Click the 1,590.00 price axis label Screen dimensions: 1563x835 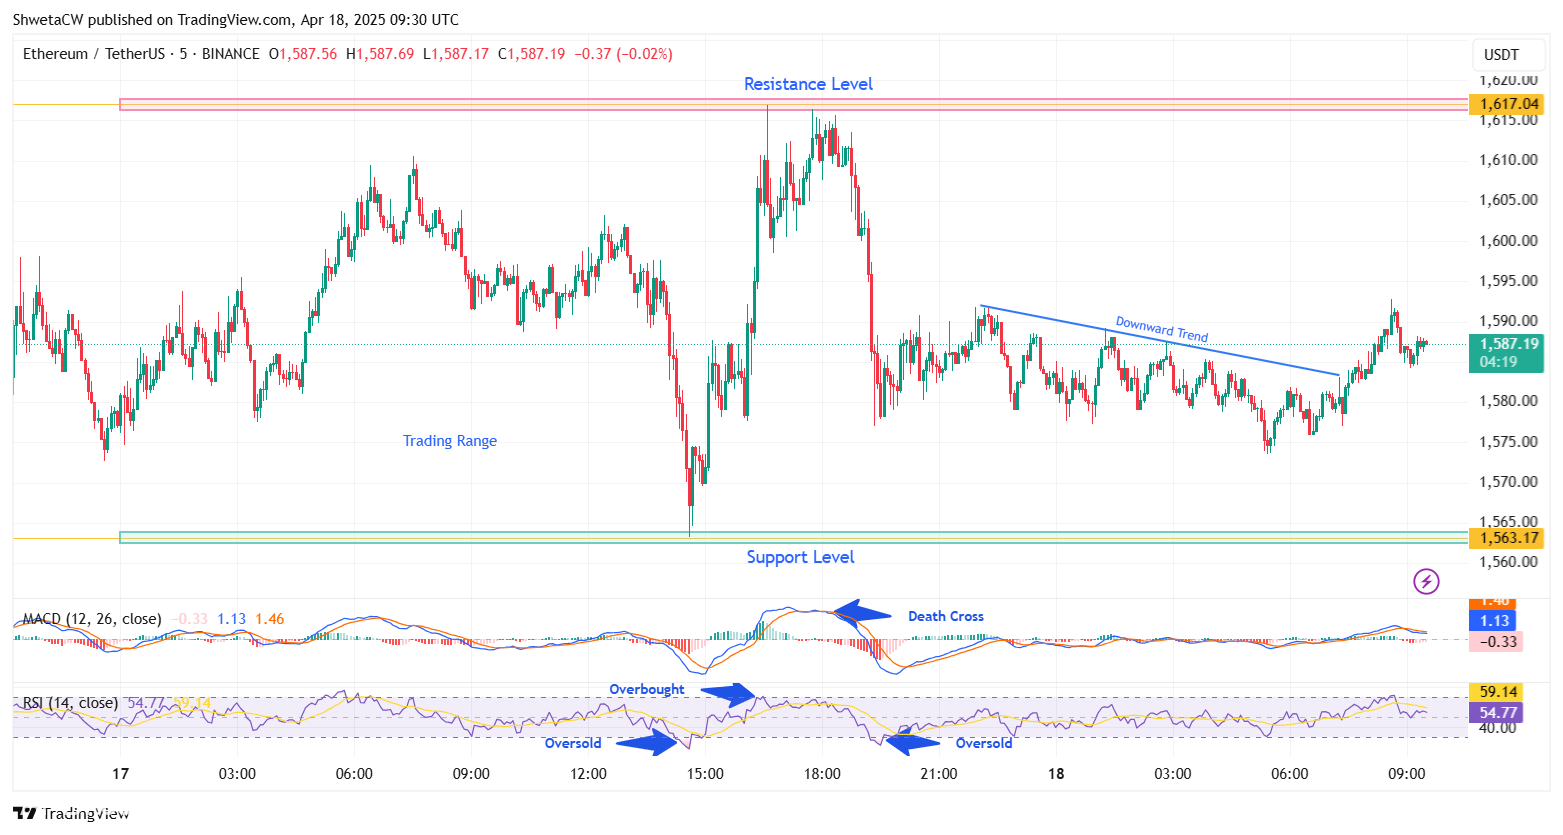(x=1508, y=321)
